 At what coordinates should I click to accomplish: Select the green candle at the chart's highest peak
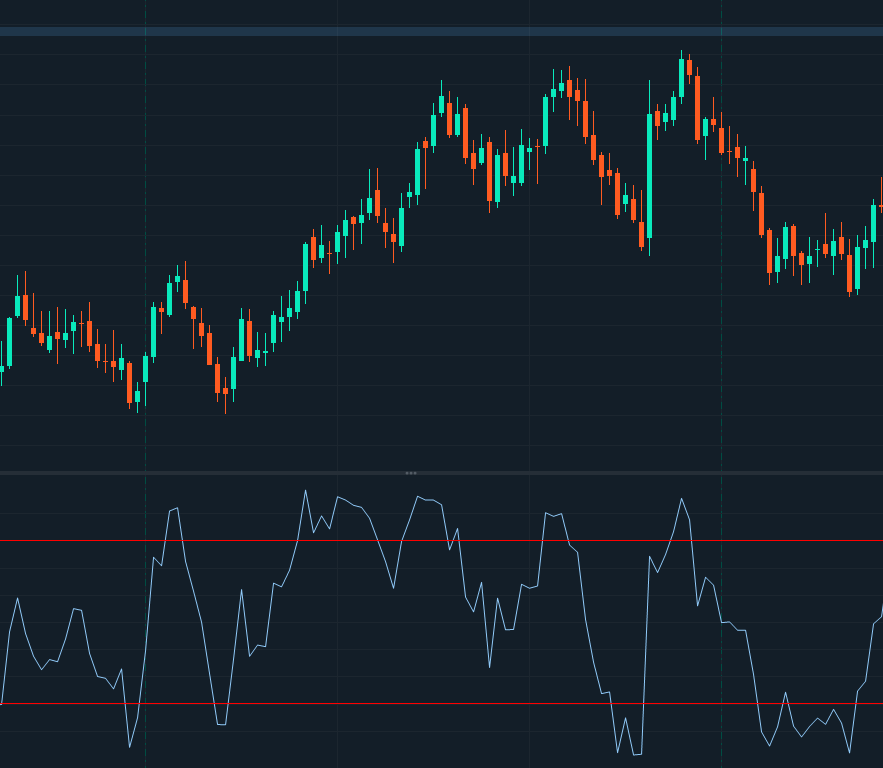[681, 78]
